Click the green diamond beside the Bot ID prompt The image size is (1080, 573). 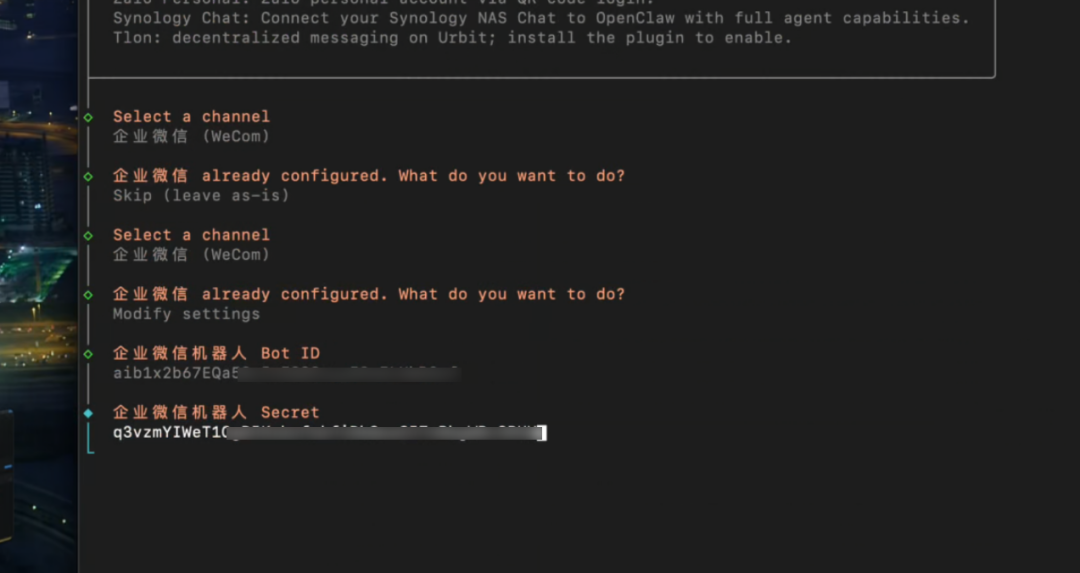pyautogui.click(x=88, y=354)
